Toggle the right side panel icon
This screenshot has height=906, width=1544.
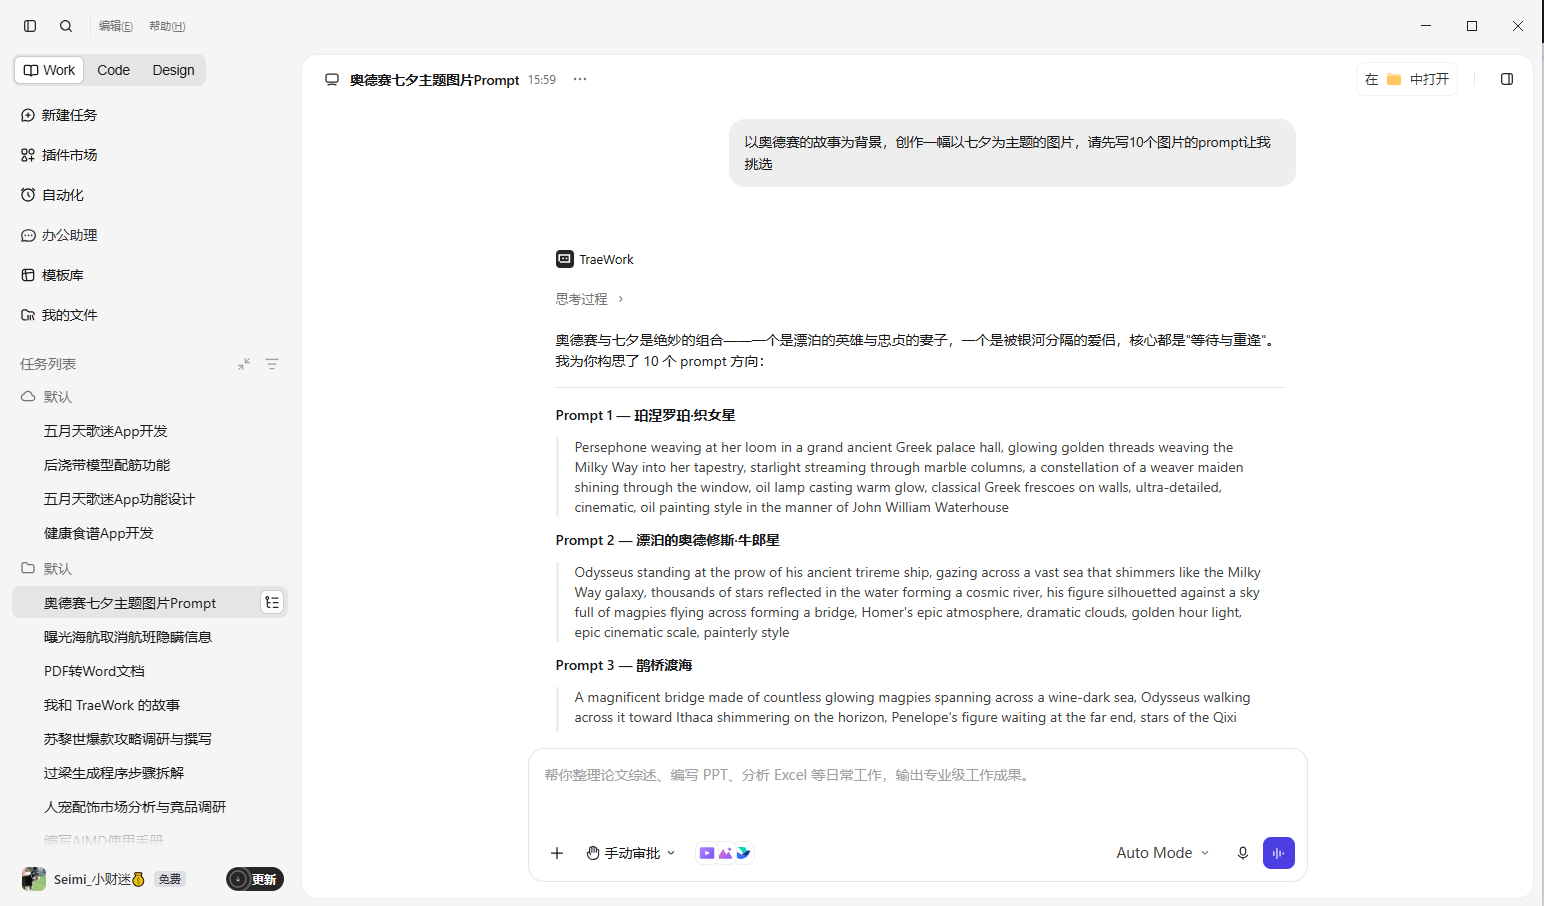1507,79
